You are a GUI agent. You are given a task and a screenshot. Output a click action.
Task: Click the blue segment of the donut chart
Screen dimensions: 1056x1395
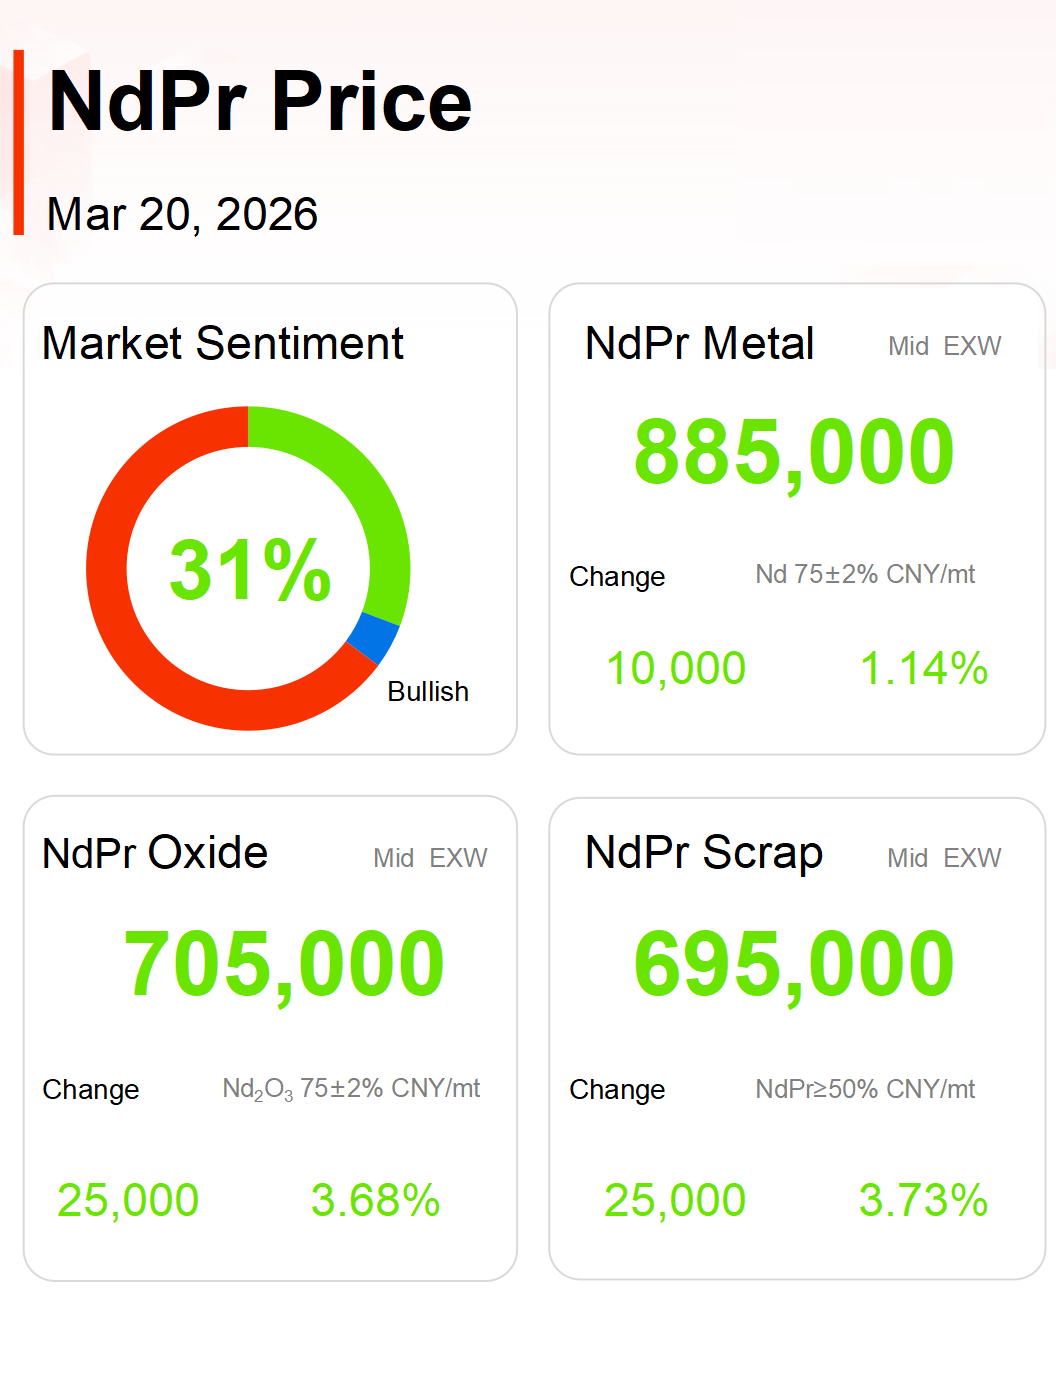pyautogui.click(x=374, y=637)
